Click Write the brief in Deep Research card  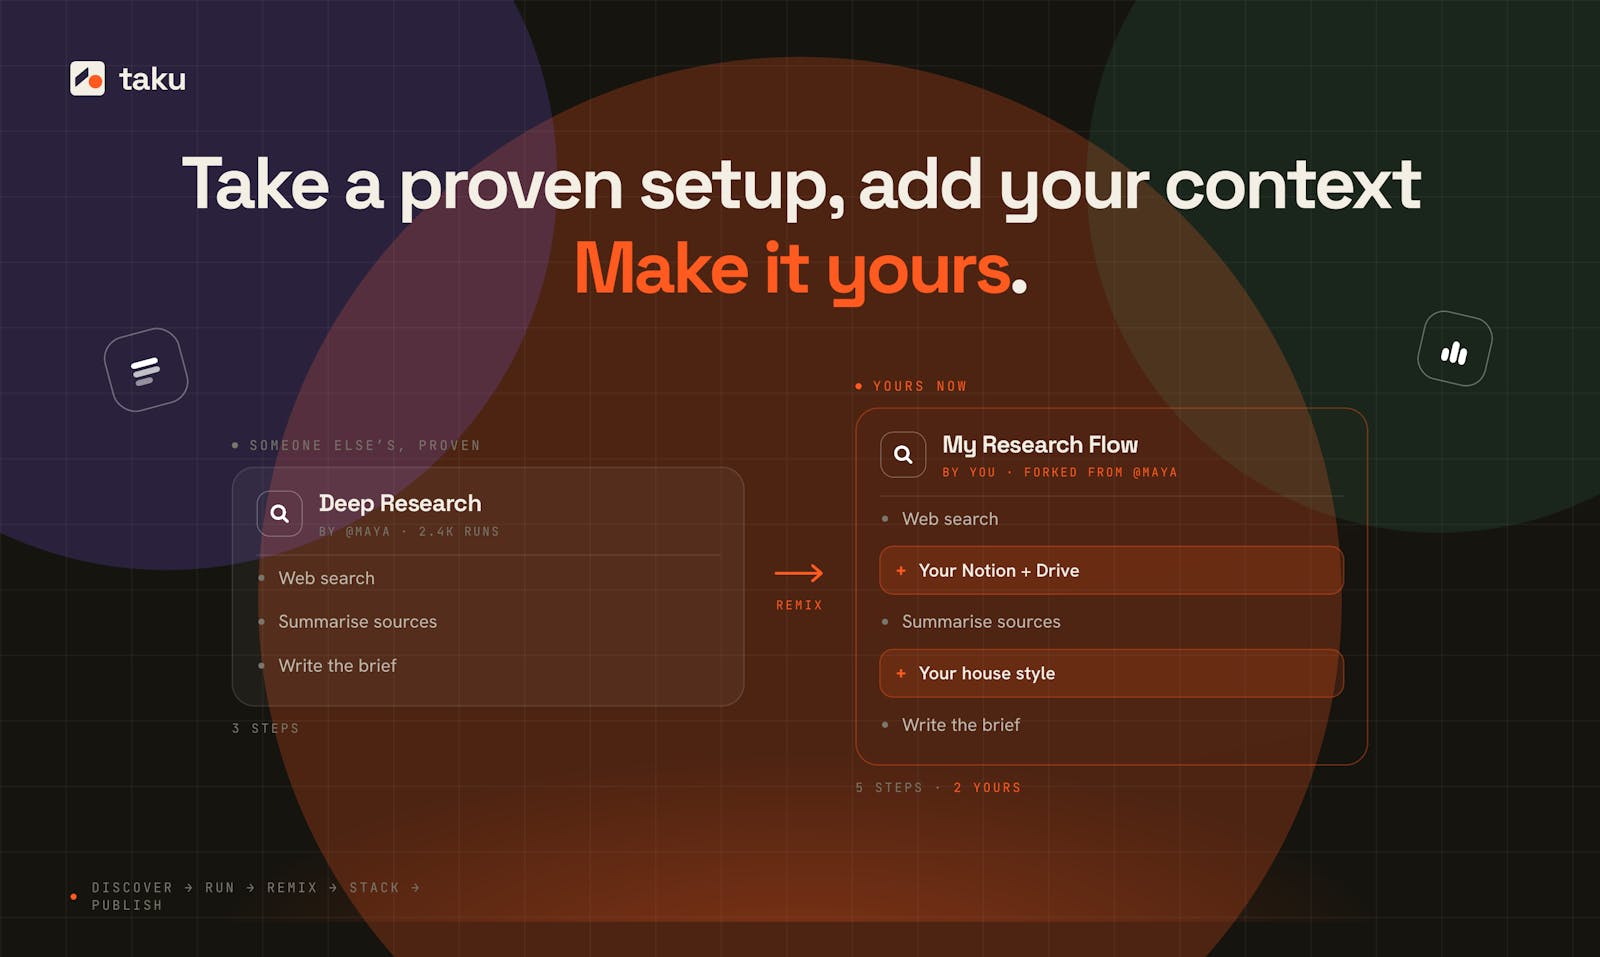pos(337,665)
